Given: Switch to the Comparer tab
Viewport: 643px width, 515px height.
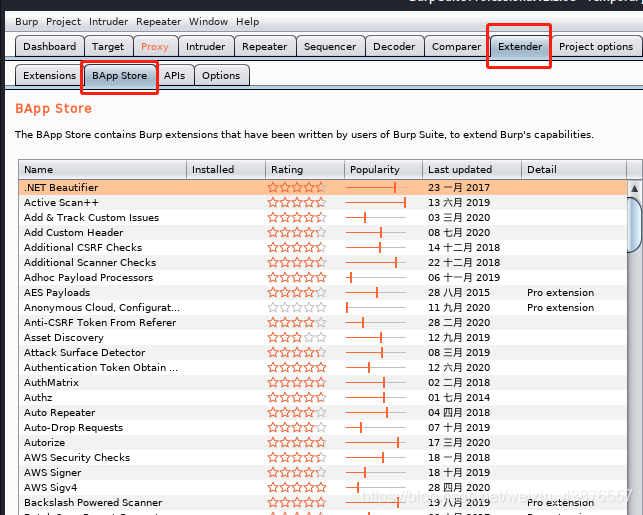Looking at the screenshot, I should (x=456, y=46).
